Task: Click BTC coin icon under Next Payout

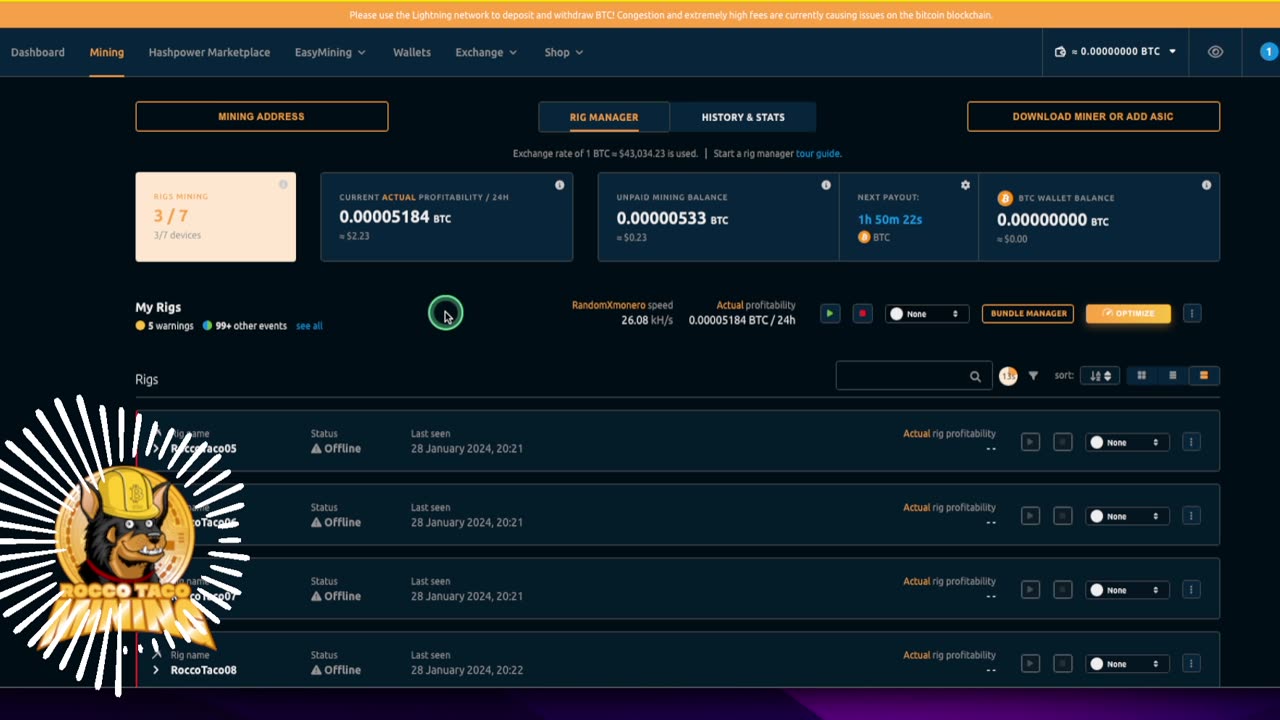Action: click(x=864, y=237)
